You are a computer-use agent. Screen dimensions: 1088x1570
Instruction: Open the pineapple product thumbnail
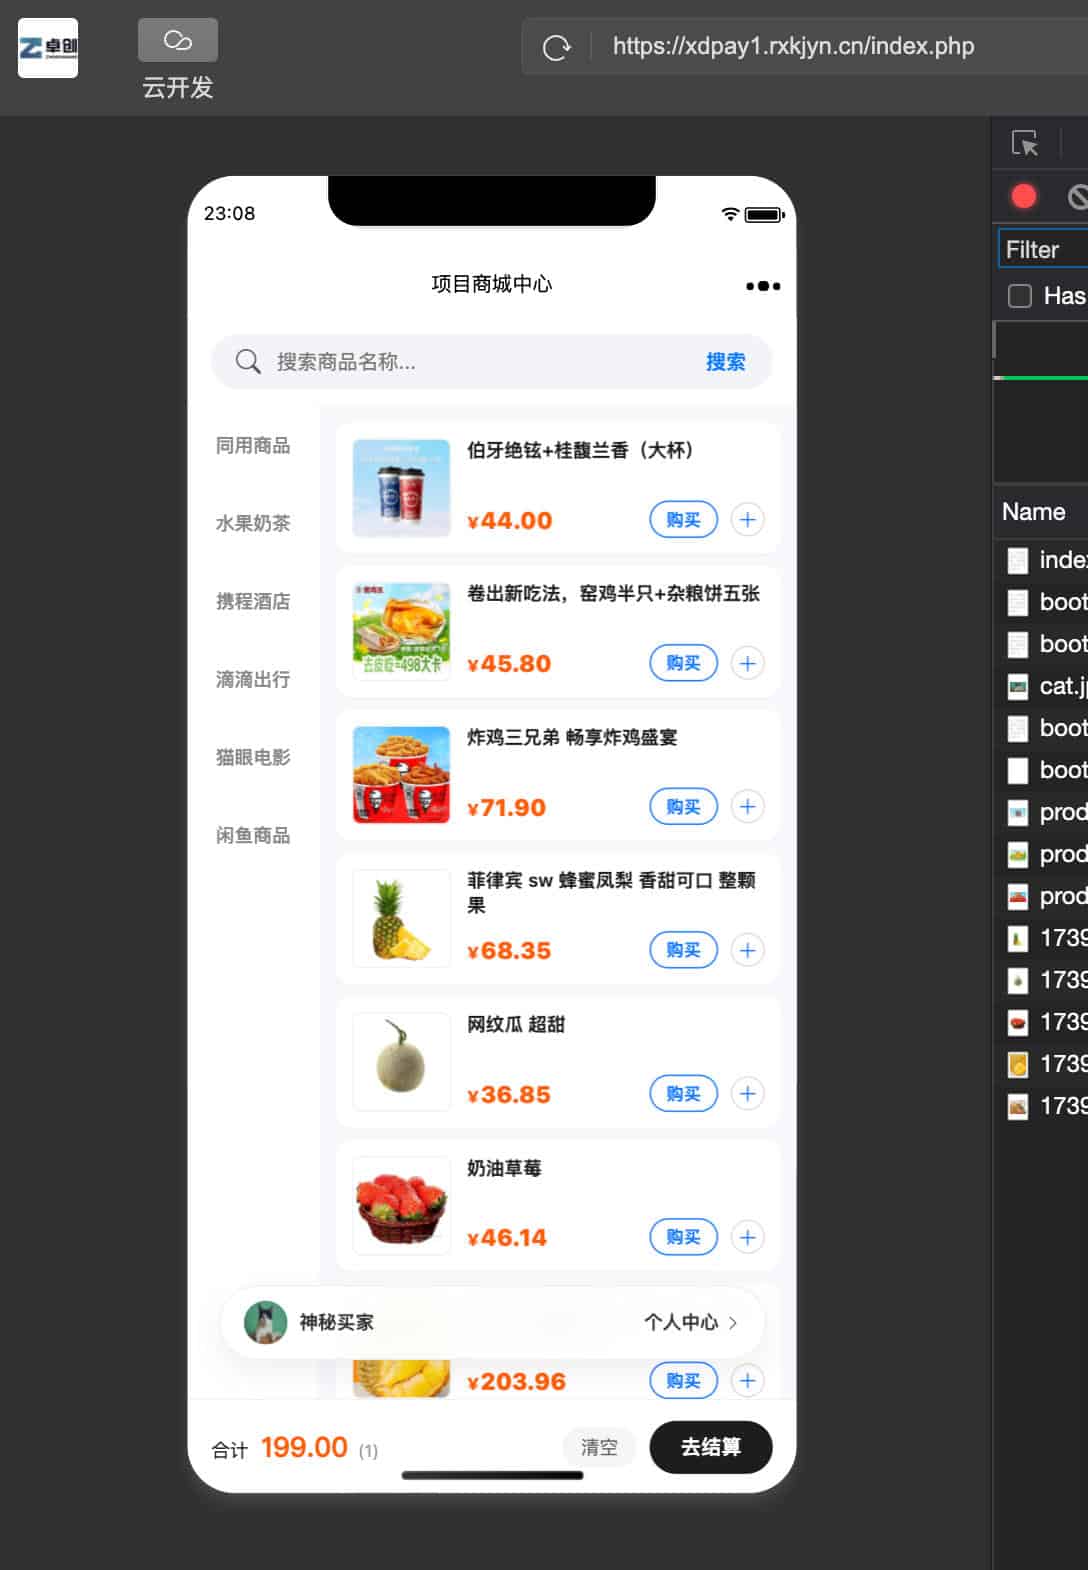point(401,920)
